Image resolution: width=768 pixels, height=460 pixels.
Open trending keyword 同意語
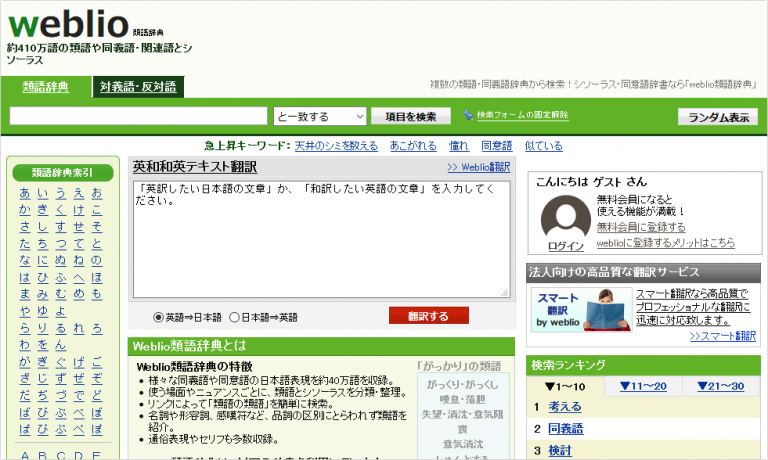tap(497, 145)
